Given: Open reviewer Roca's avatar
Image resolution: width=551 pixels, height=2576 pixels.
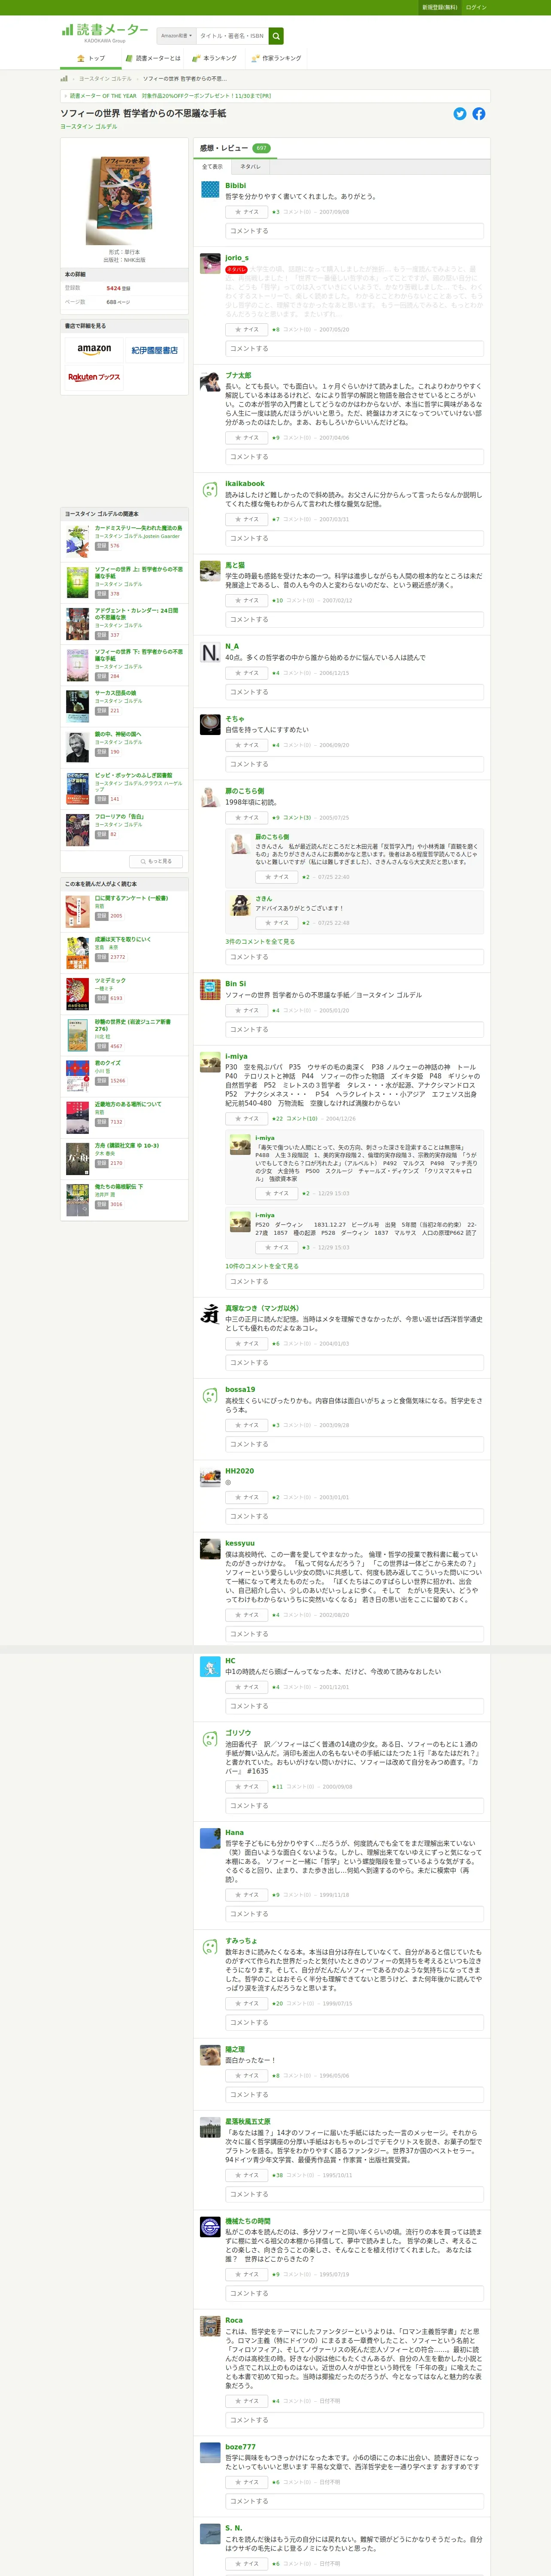Looking at the screenshot, I should tap(210, 2326).
